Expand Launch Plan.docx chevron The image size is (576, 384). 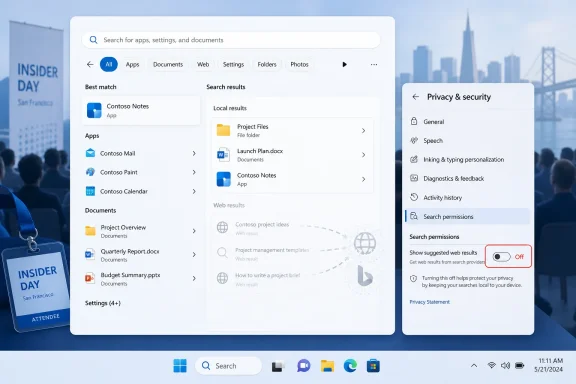[x=363, y=155]
